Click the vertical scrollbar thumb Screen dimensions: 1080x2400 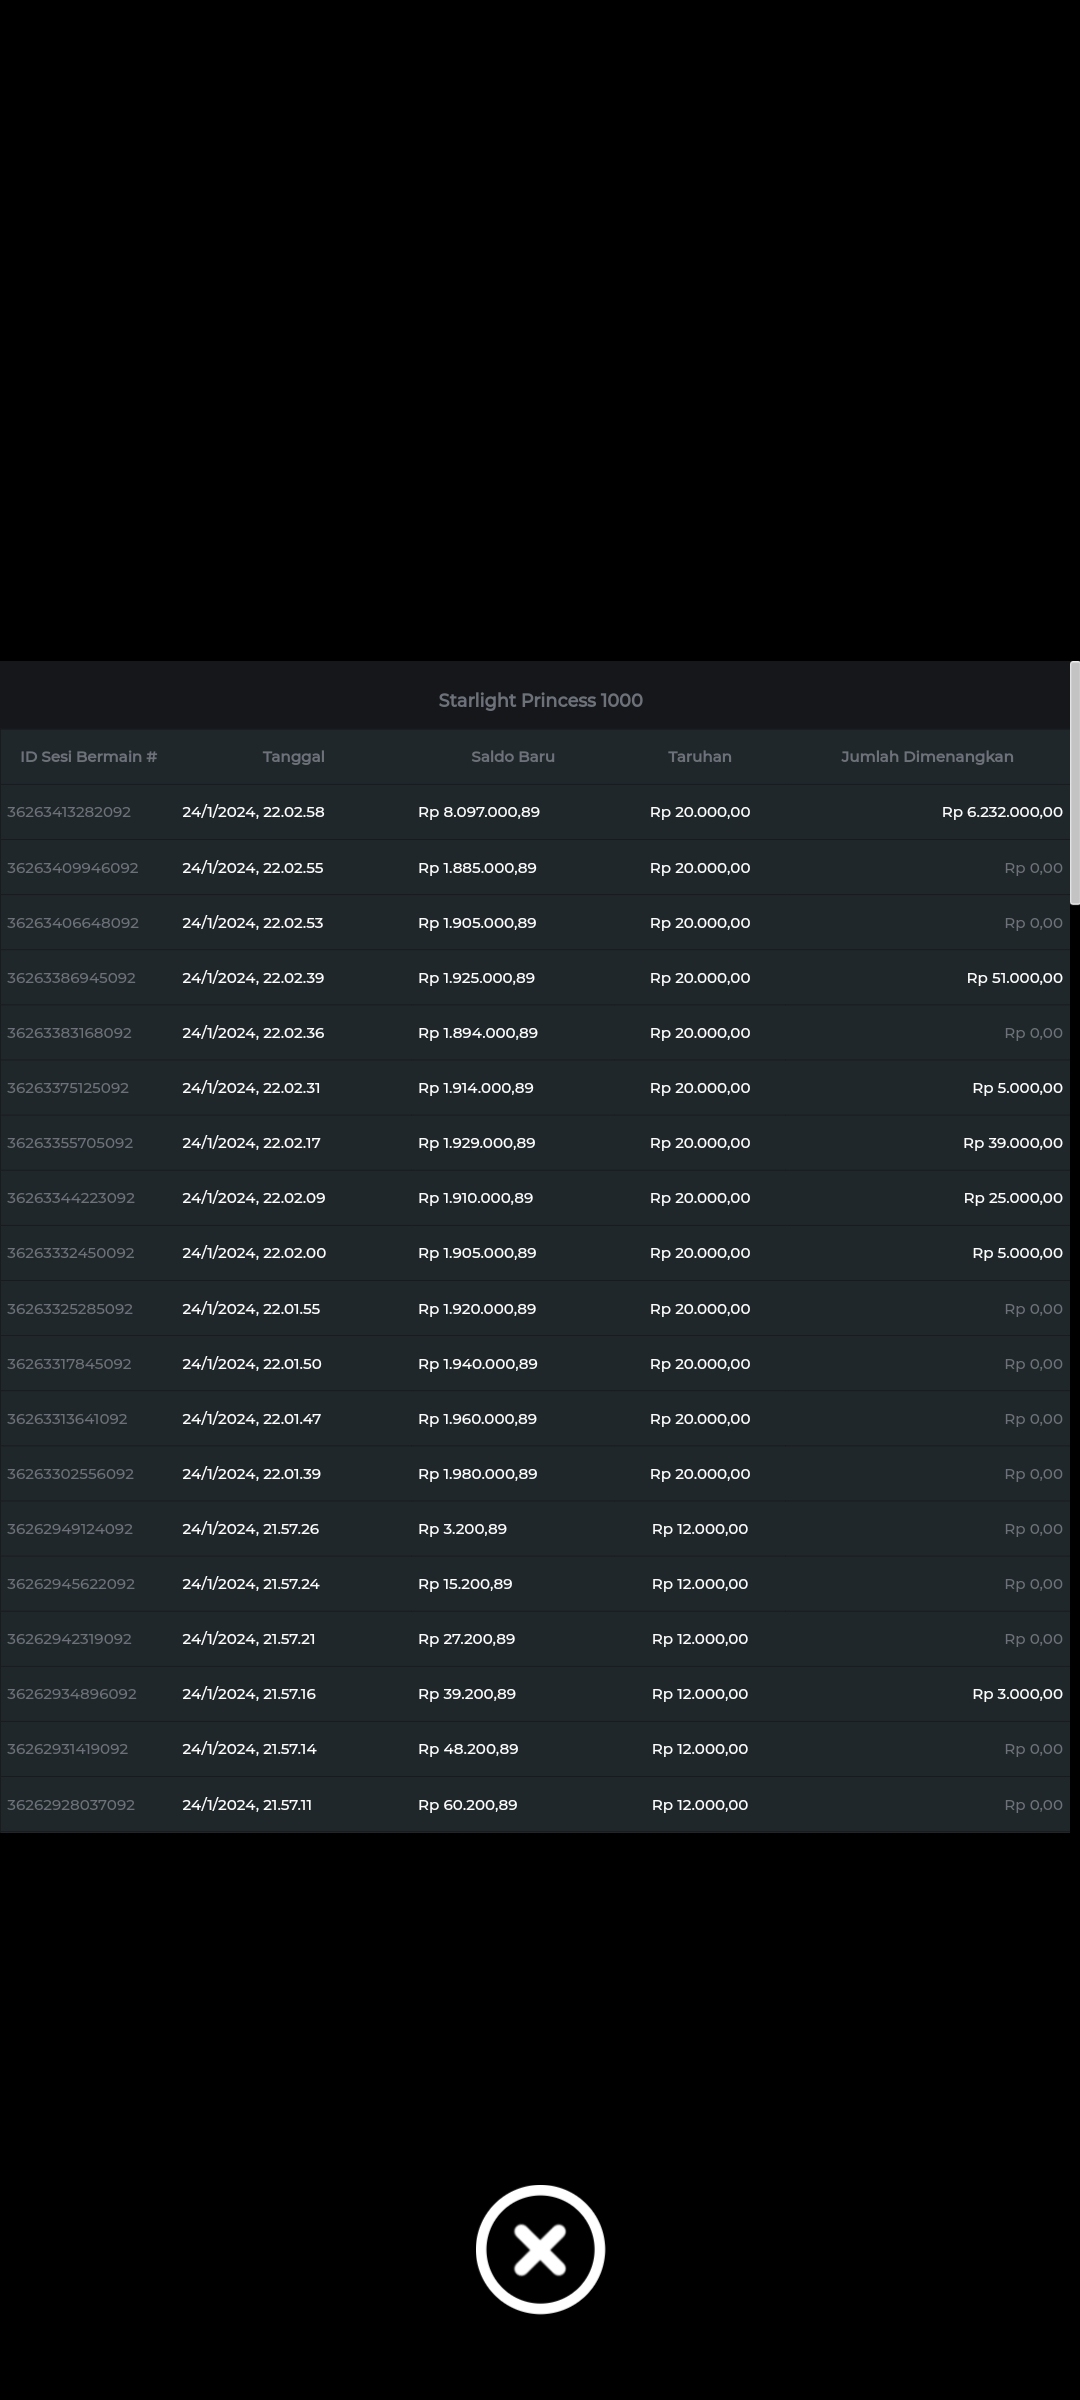(1074, 782)
